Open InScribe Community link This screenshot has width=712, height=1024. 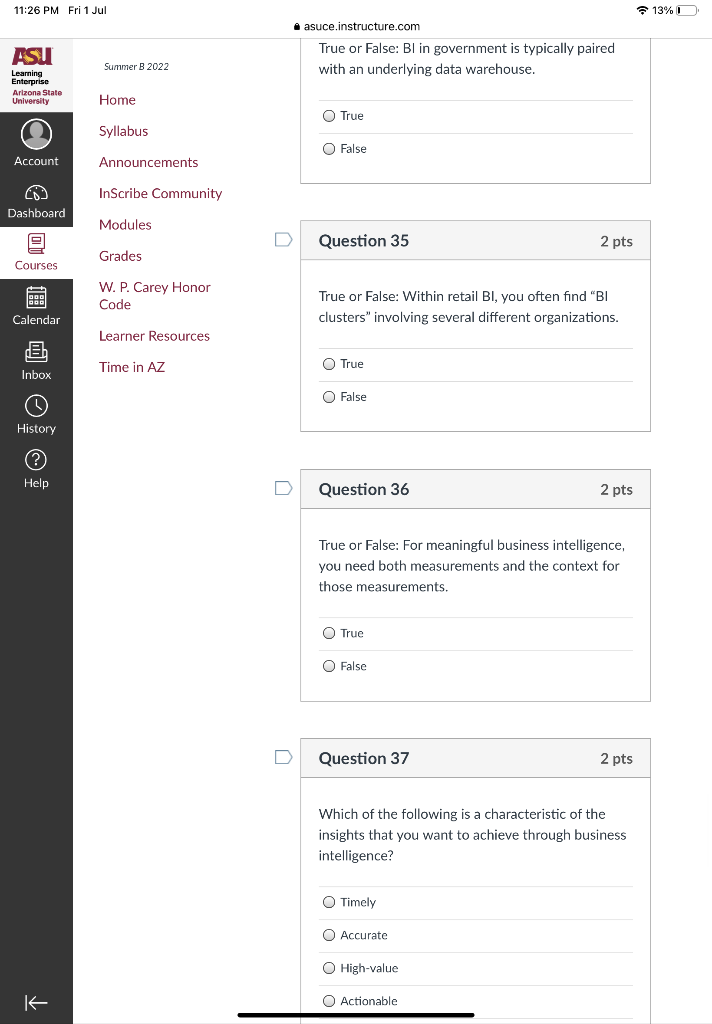(x=161, y=193)
